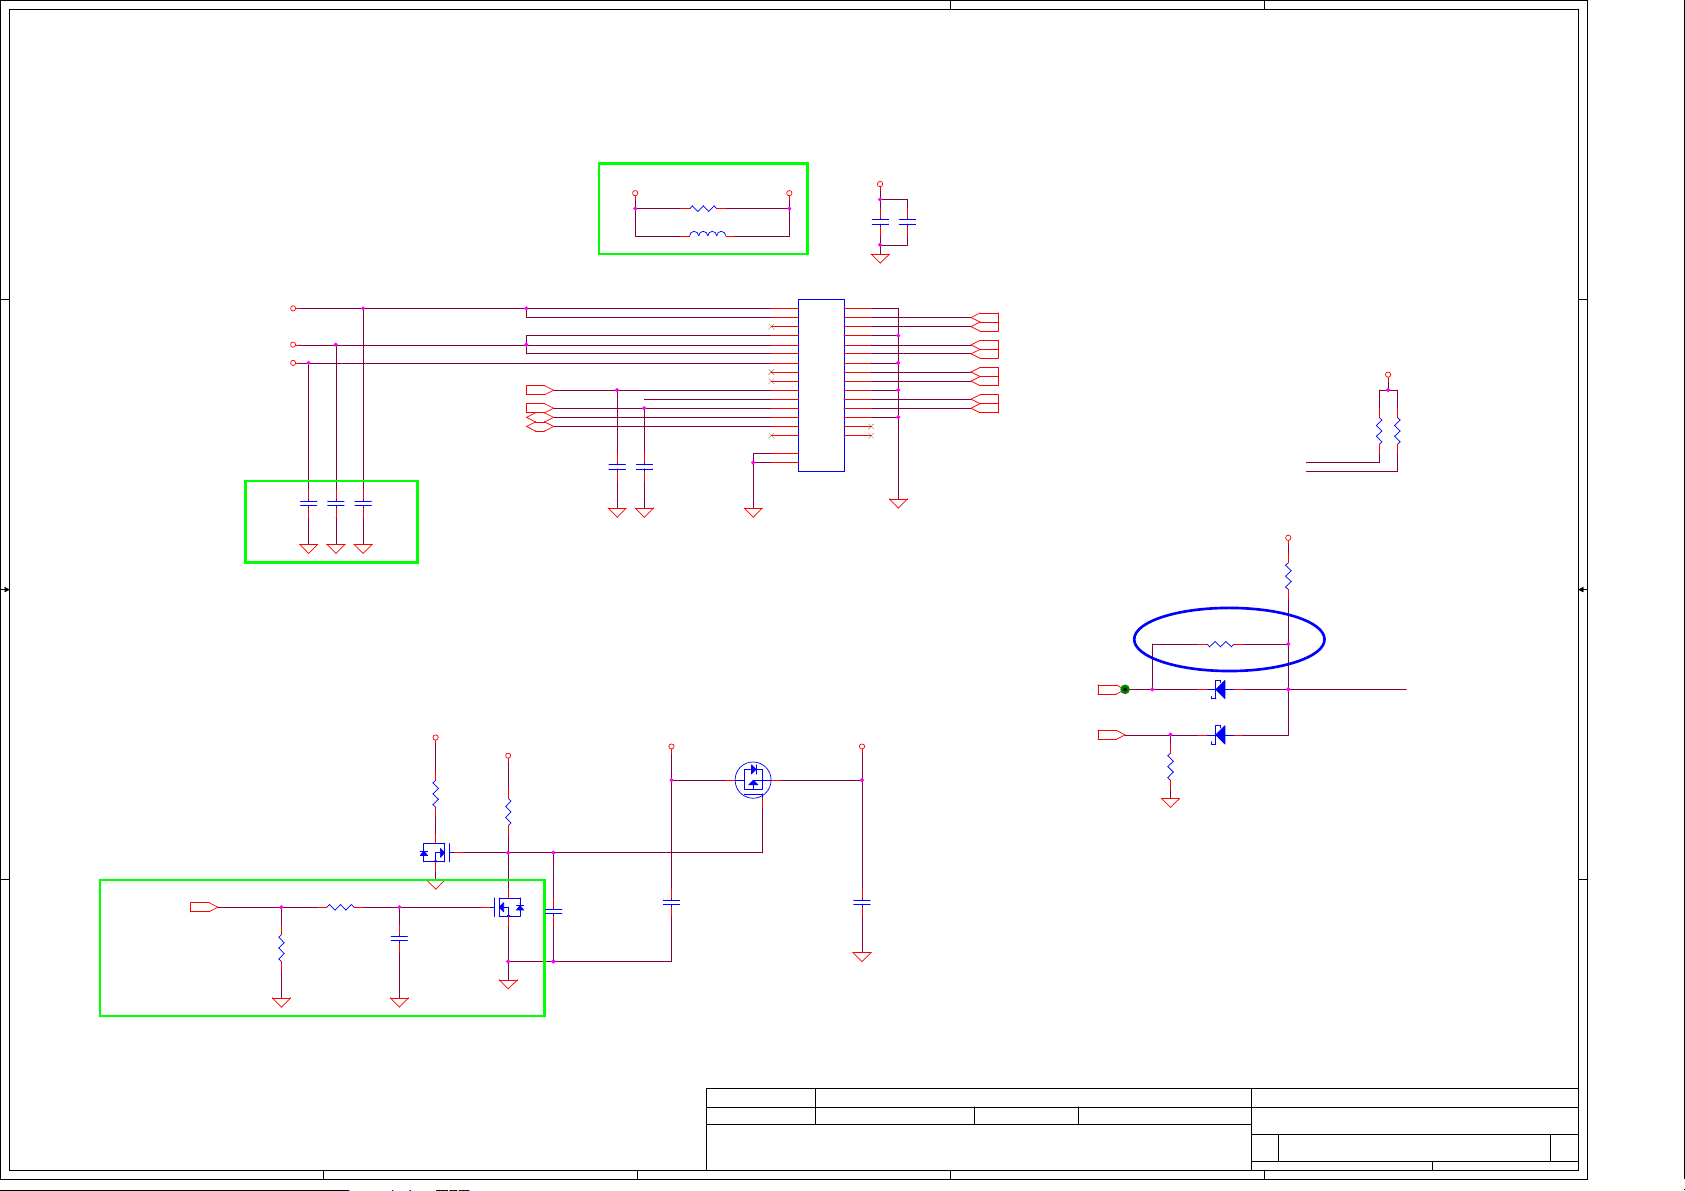This screenshot has width=1685, height=1191.
Task: Select the lower Schottky diode symbol
Action: coord(1219,735)
